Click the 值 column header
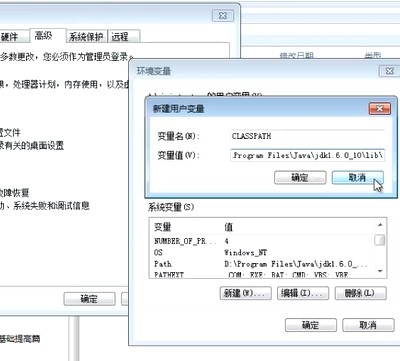Screen dimensions: 400x361 [x=229, y=227]
